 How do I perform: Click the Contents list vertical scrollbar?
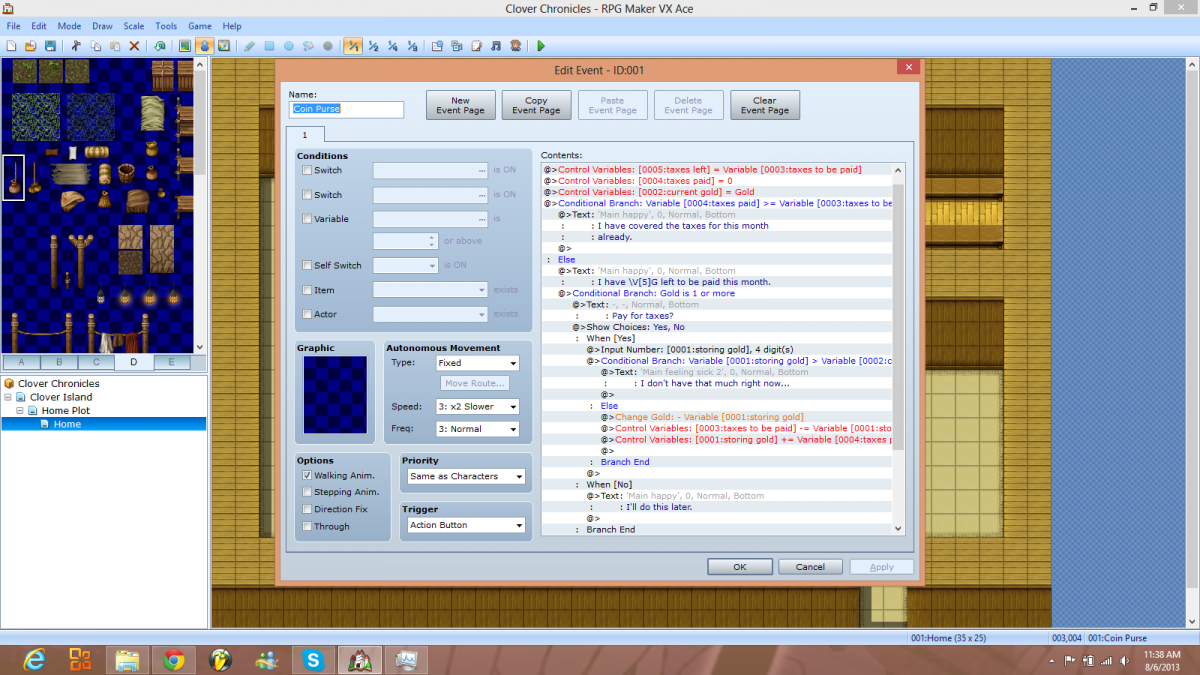click(x=897, y=348)
